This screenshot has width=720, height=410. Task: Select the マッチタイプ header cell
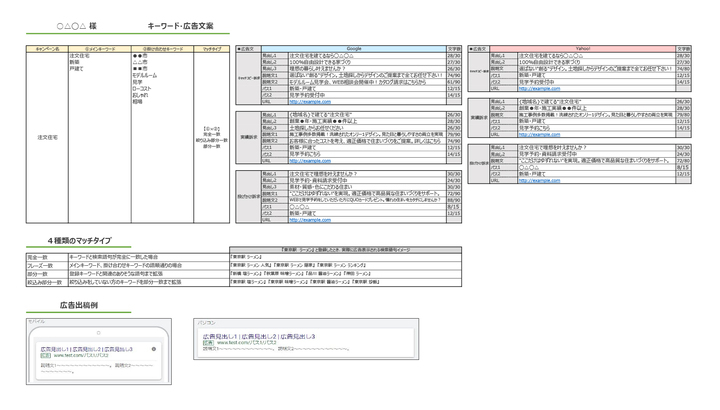click(x=211, y=48)
